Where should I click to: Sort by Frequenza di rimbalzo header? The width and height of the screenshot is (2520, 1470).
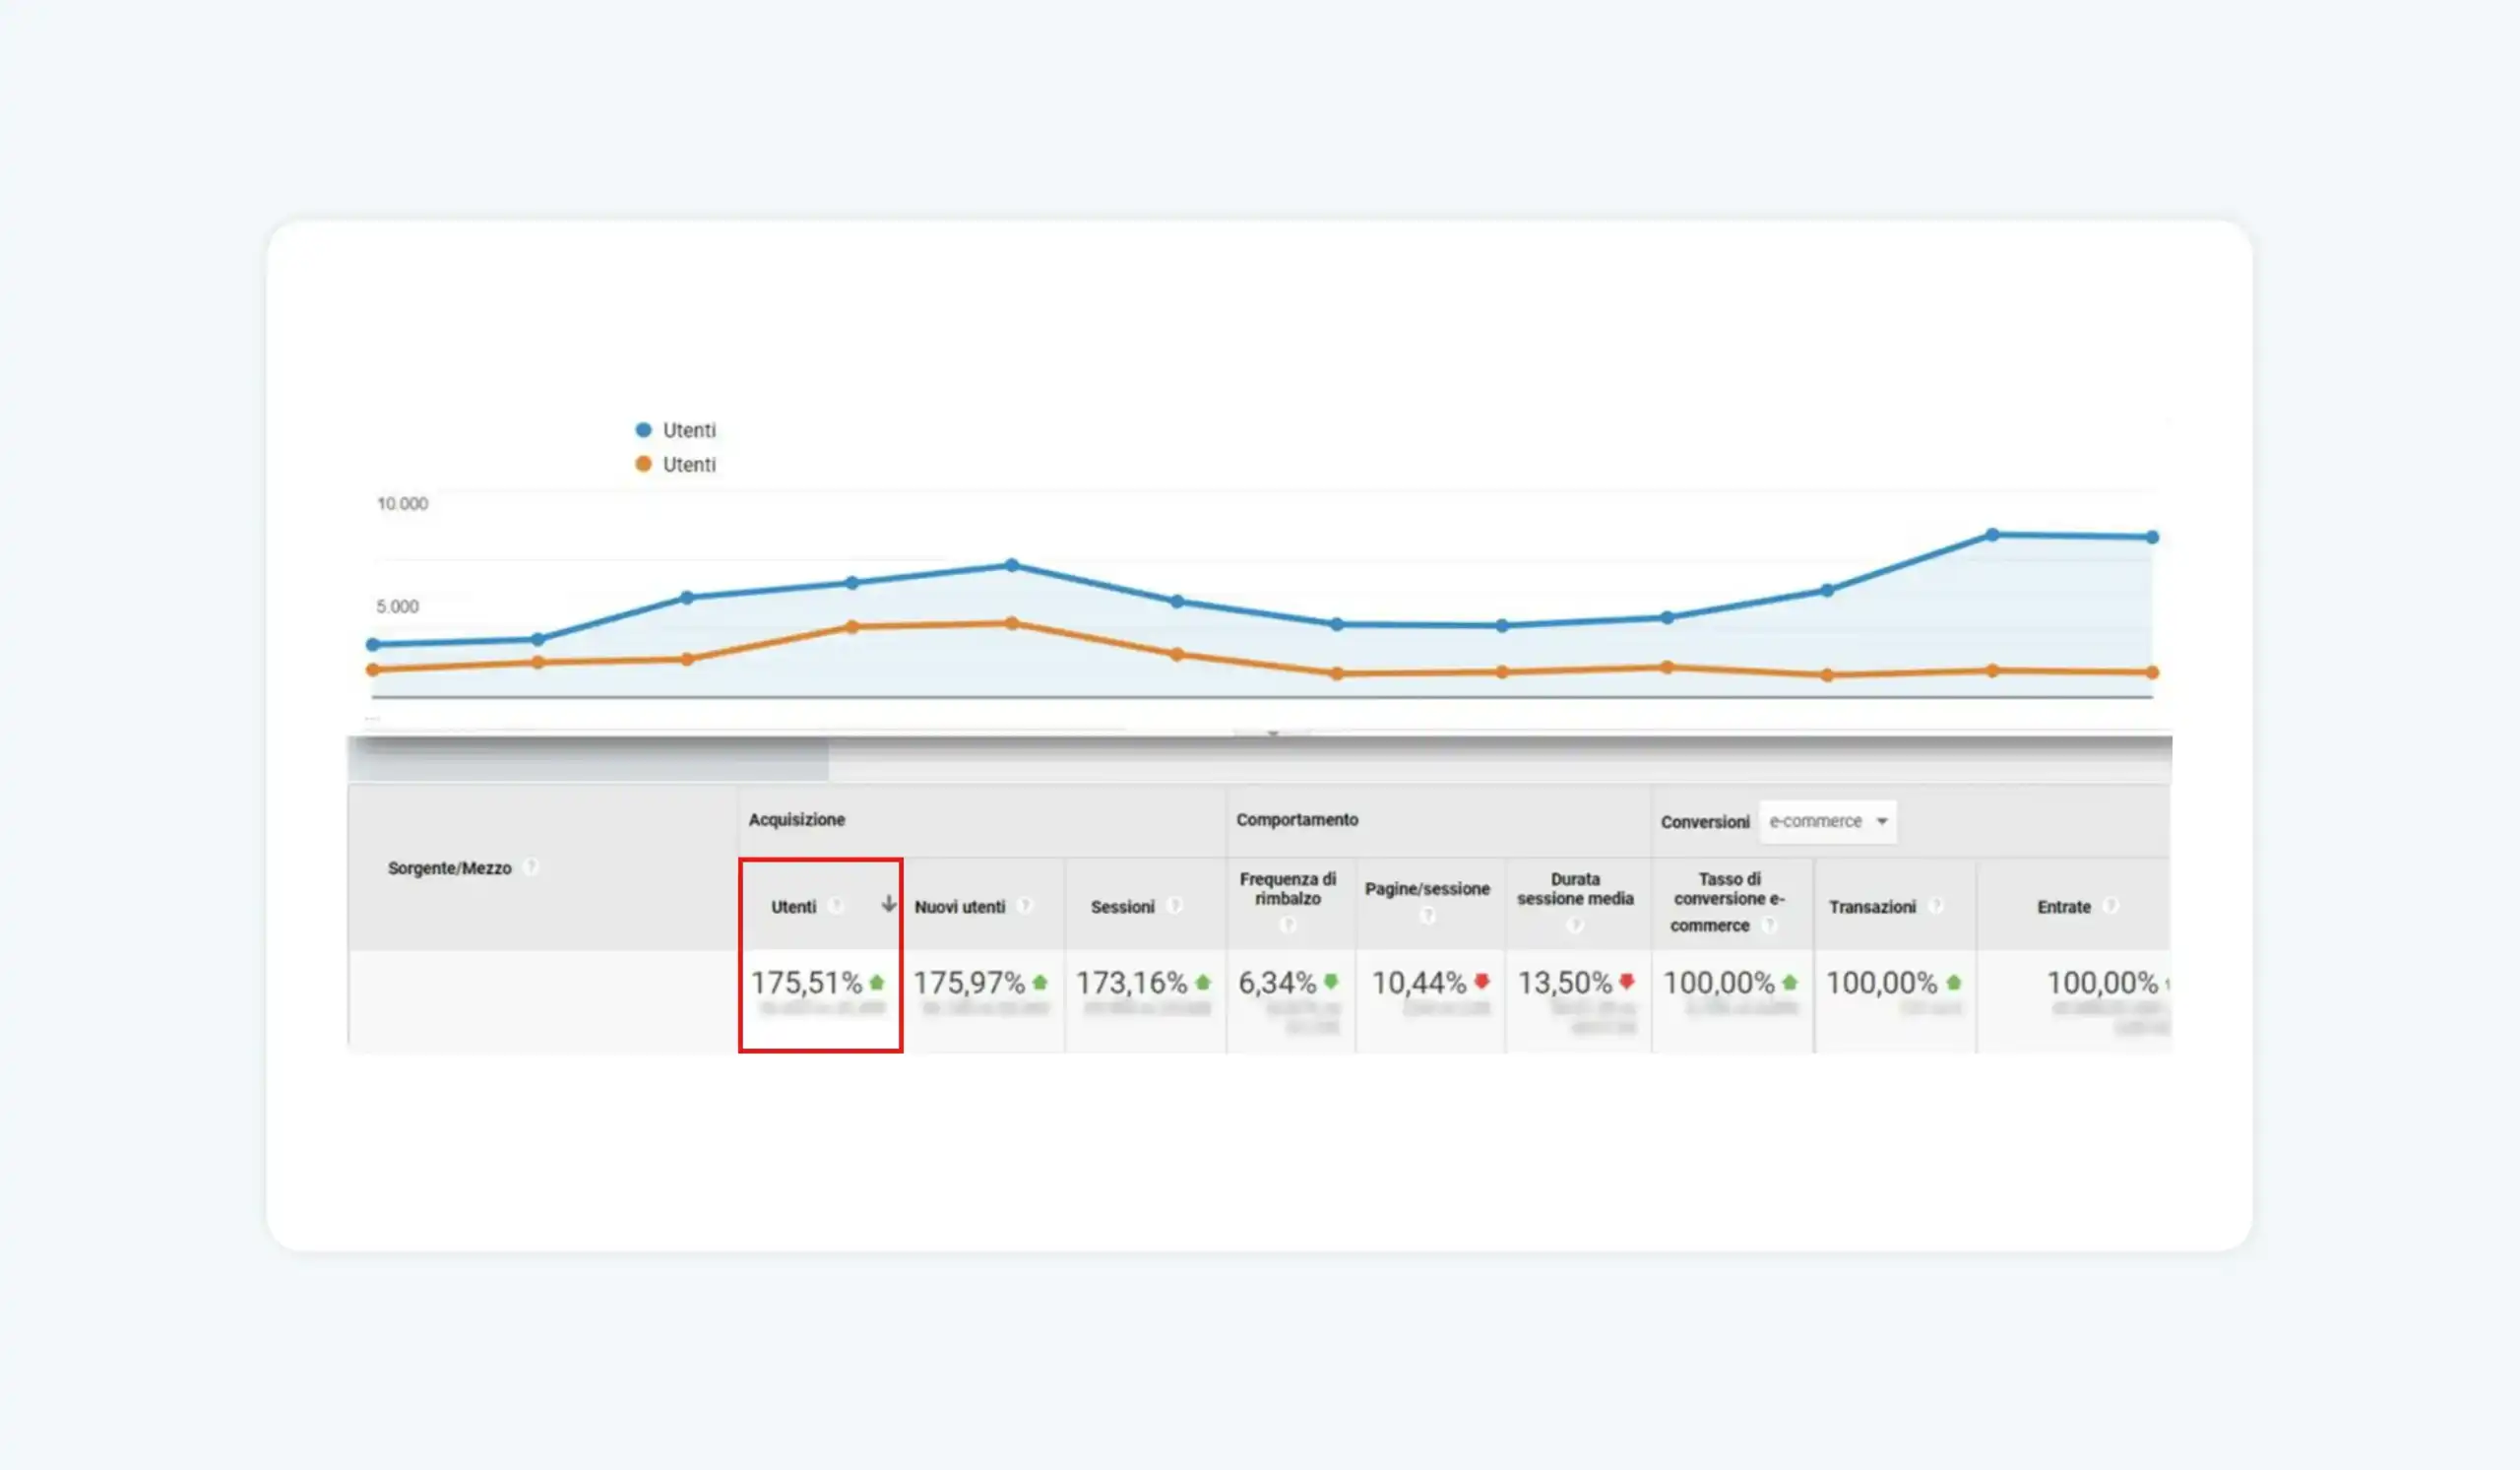pyautogui.click(x=1288, y=889)
